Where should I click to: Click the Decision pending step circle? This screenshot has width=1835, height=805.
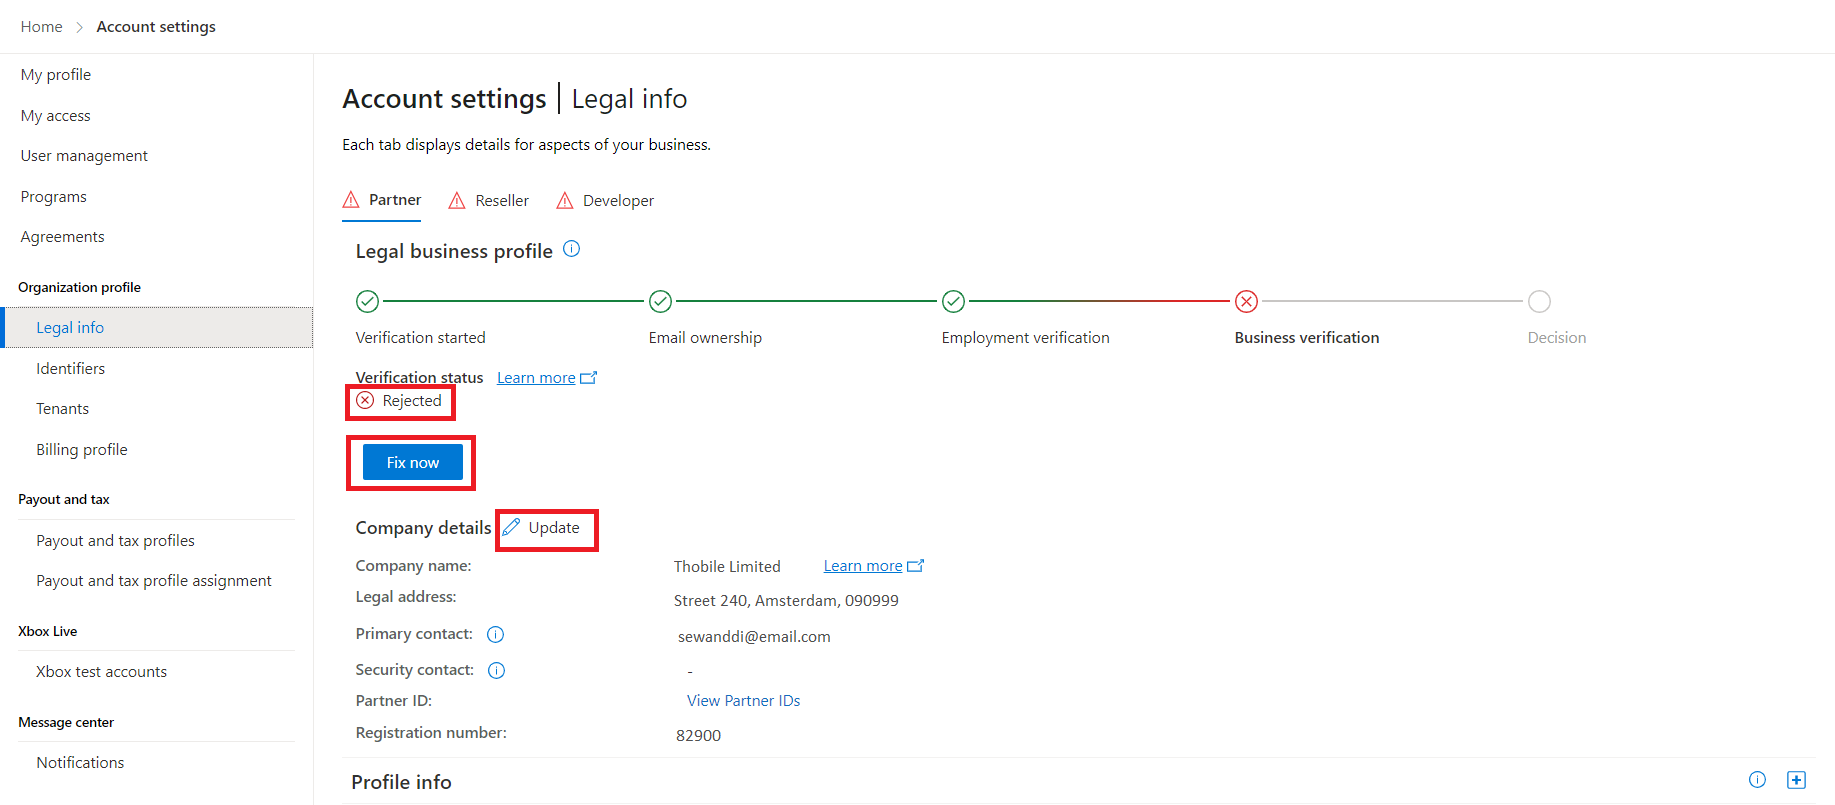1539,301
